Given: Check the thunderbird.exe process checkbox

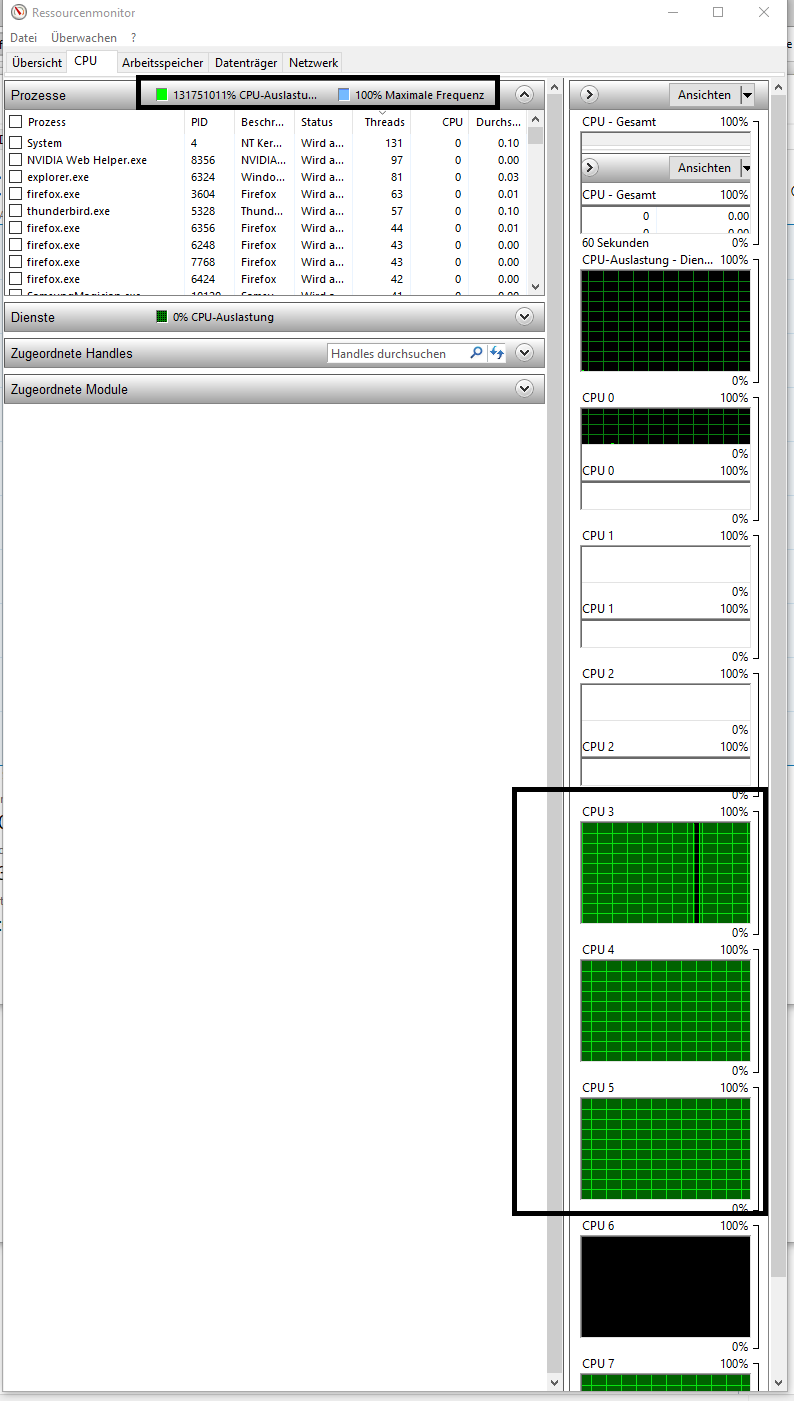Looking at the screenshot, I should 15,211.
